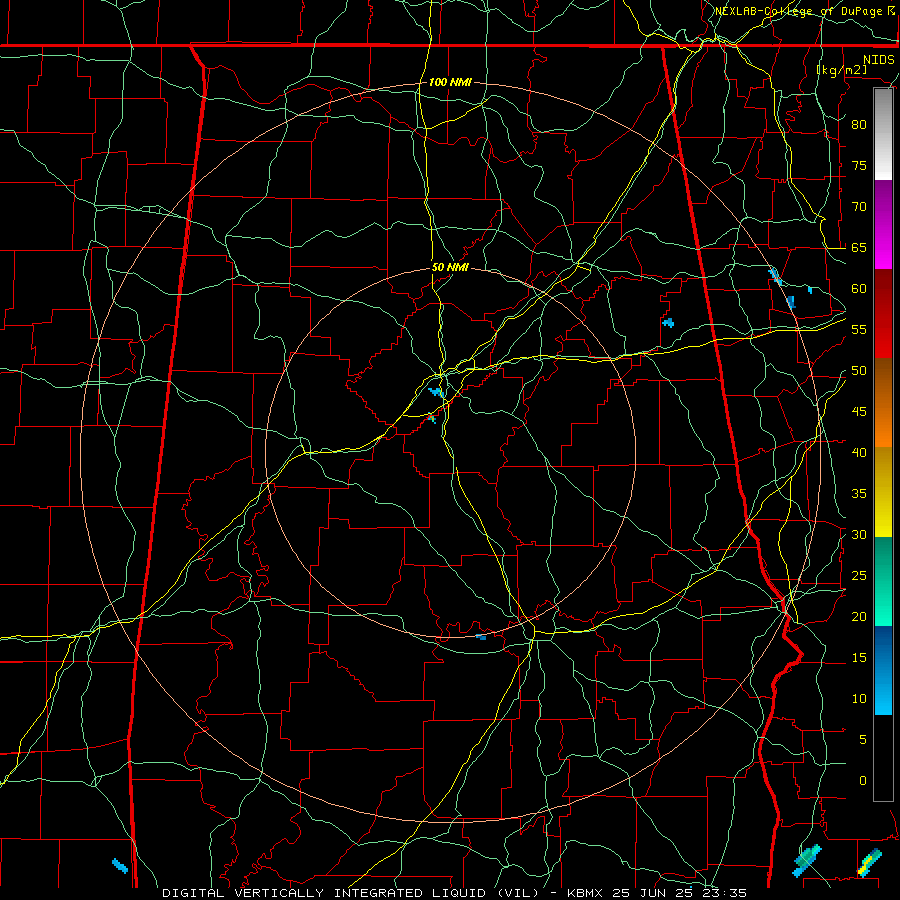Click the yellow segment of the color scale

coord(883,492)
